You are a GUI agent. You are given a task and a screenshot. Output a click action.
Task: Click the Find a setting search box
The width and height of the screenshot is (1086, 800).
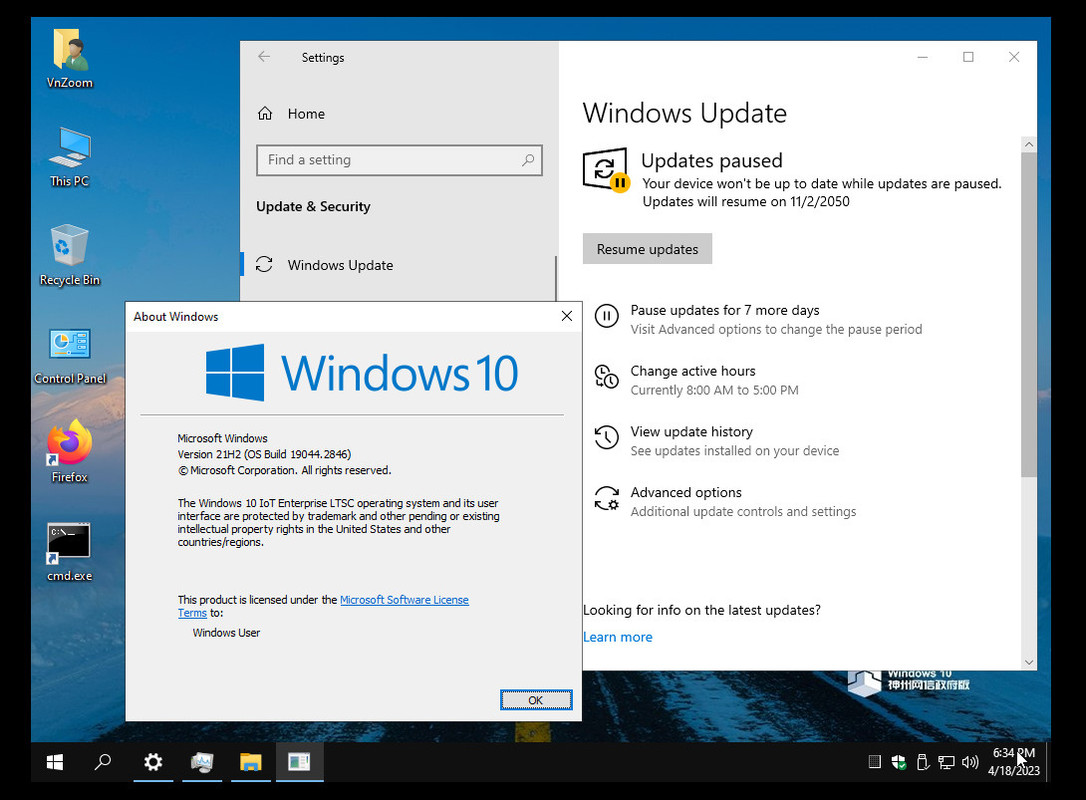click(x=399, y=160)
